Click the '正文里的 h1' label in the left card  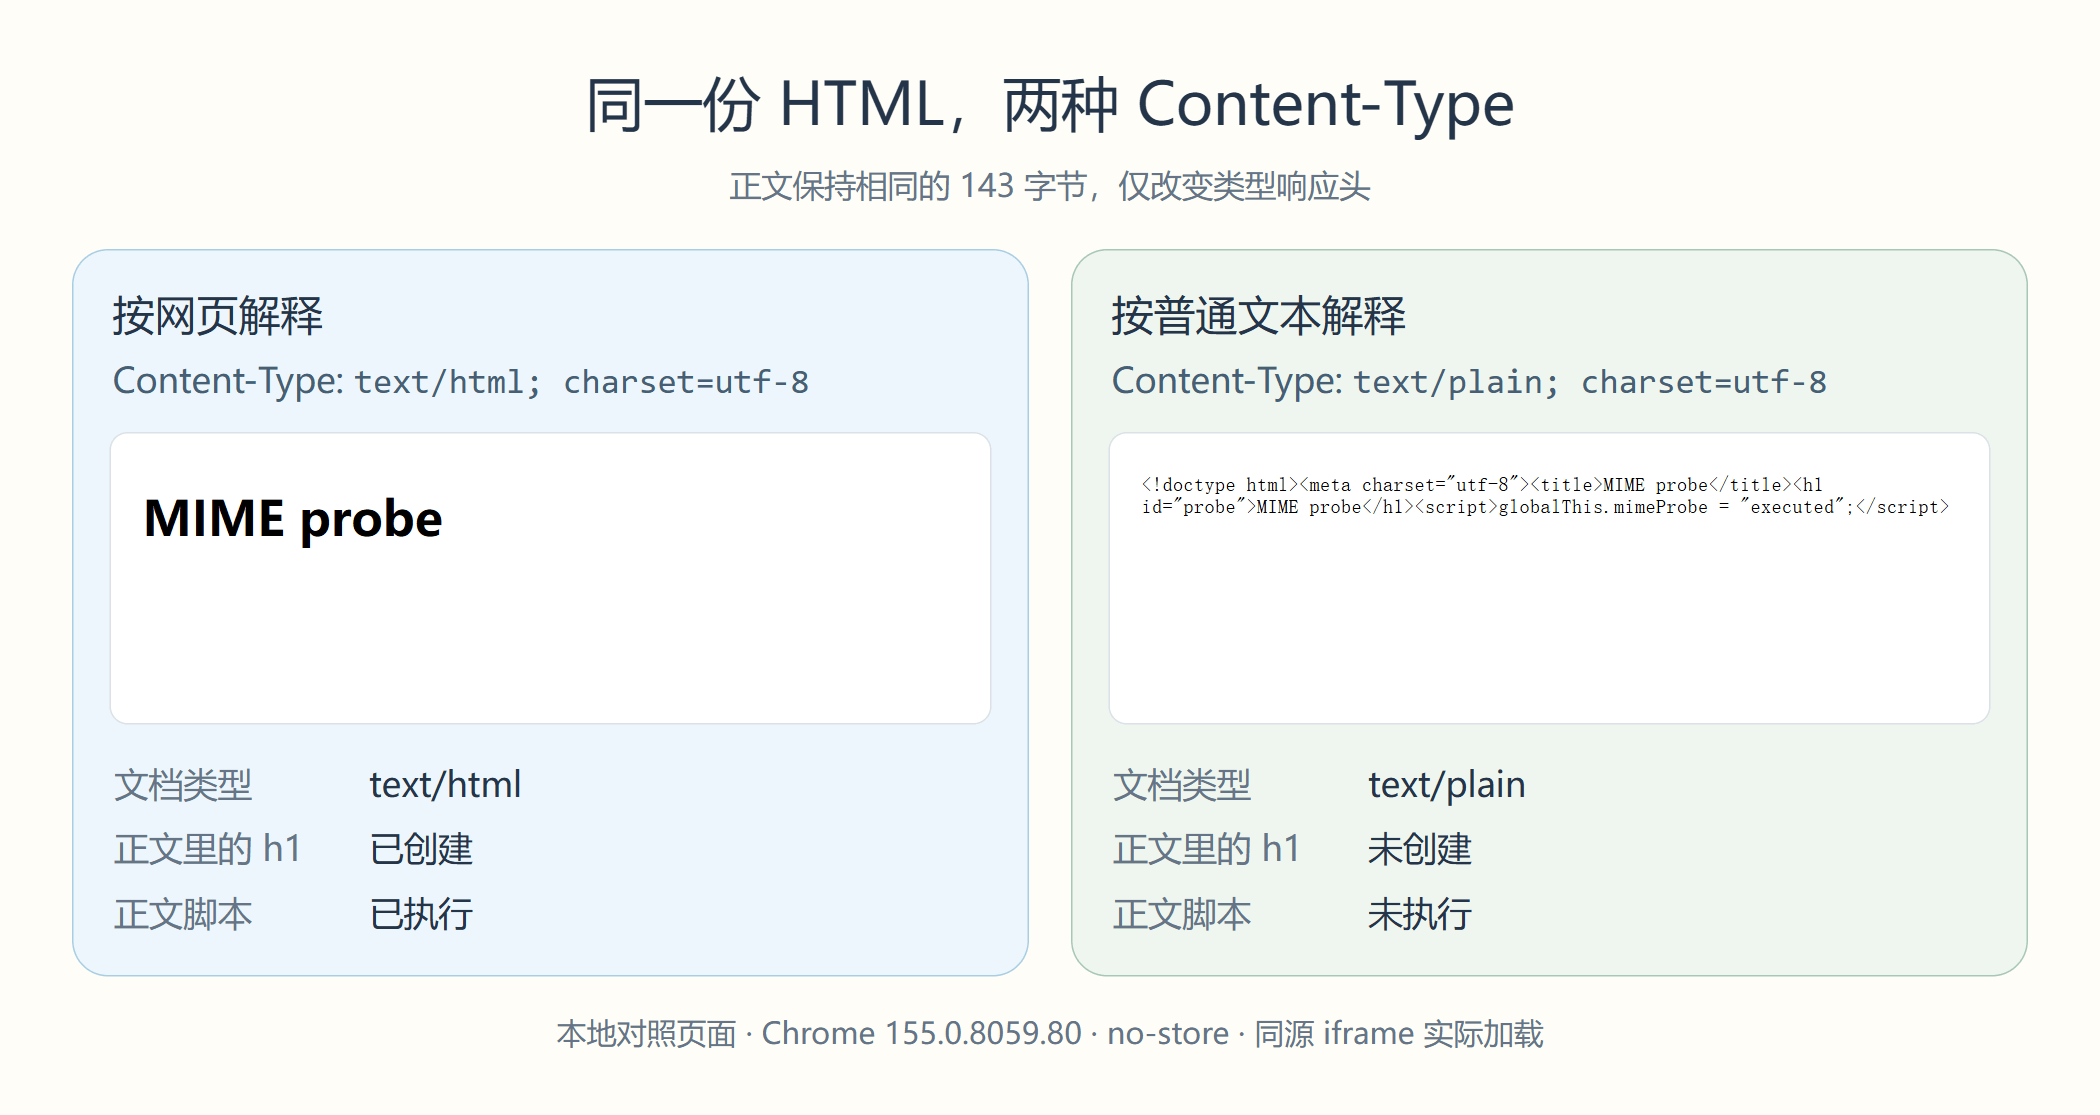coord(207,849)
